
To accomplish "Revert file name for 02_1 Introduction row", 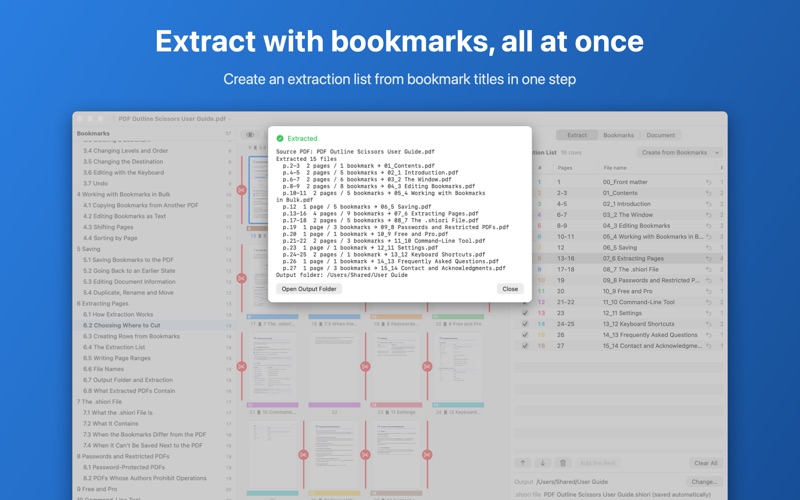I will [709, 204].
